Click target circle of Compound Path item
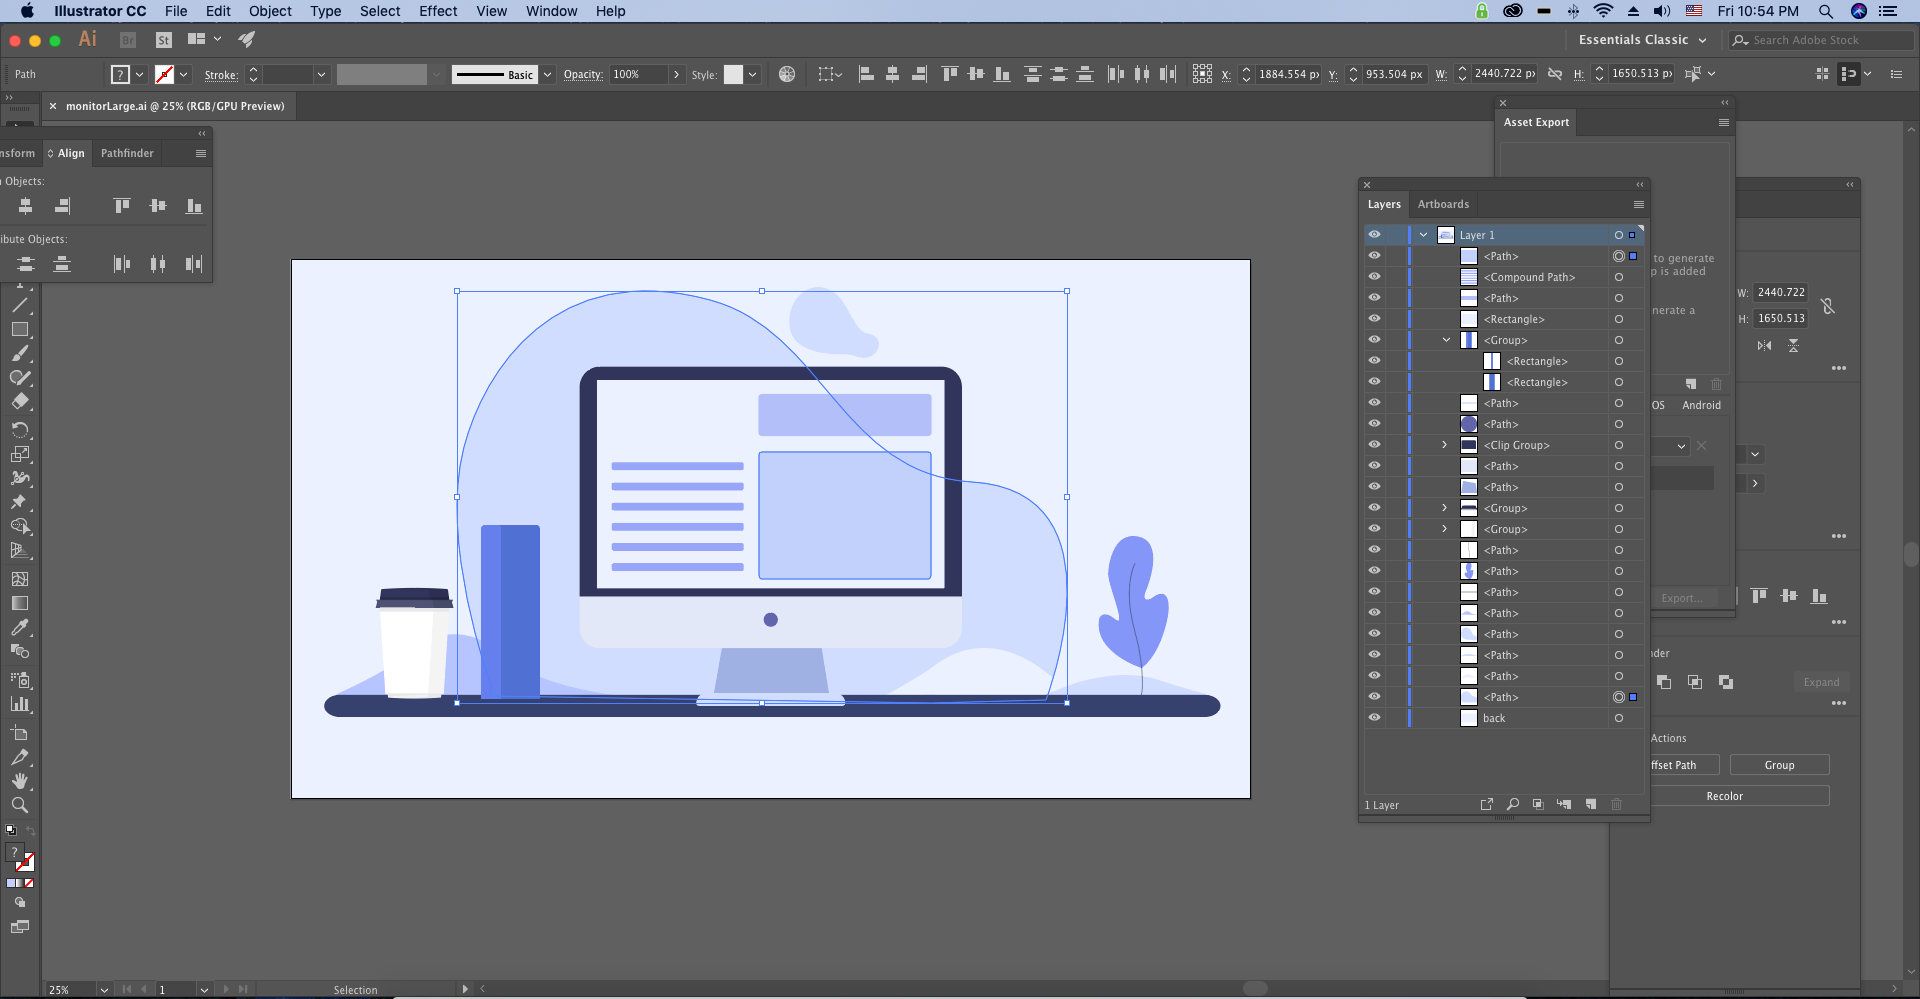This screenshot has width=1920, height=999. coord(1619,277)
